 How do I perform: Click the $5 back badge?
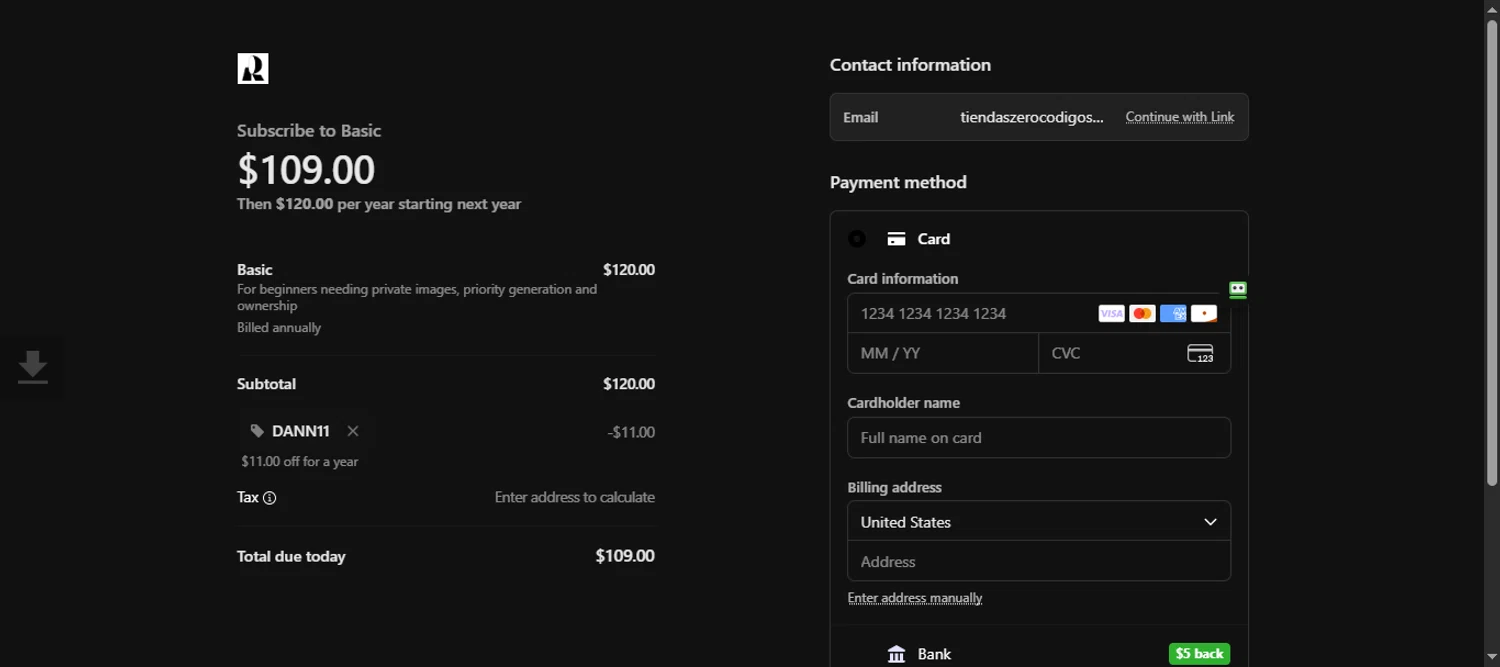click(1199, 654)
